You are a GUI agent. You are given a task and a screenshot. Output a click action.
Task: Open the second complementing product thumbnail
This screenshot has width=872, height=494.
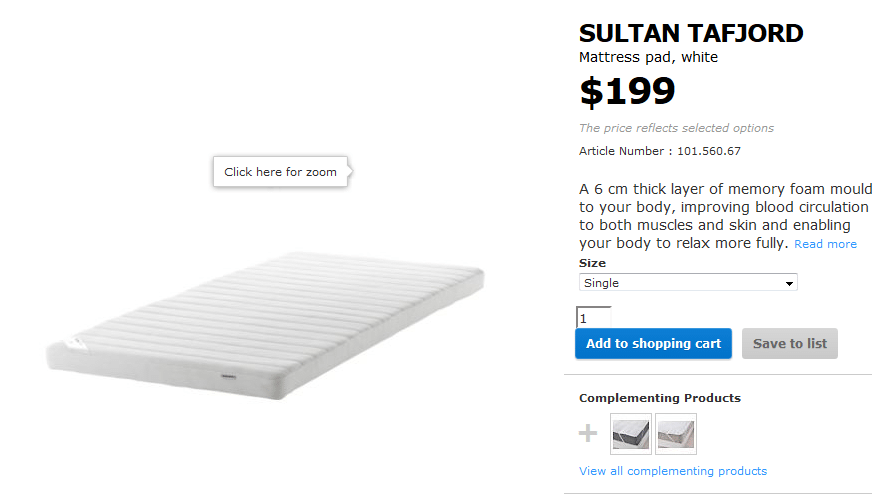pyautogui.click(x=676, y=434)
